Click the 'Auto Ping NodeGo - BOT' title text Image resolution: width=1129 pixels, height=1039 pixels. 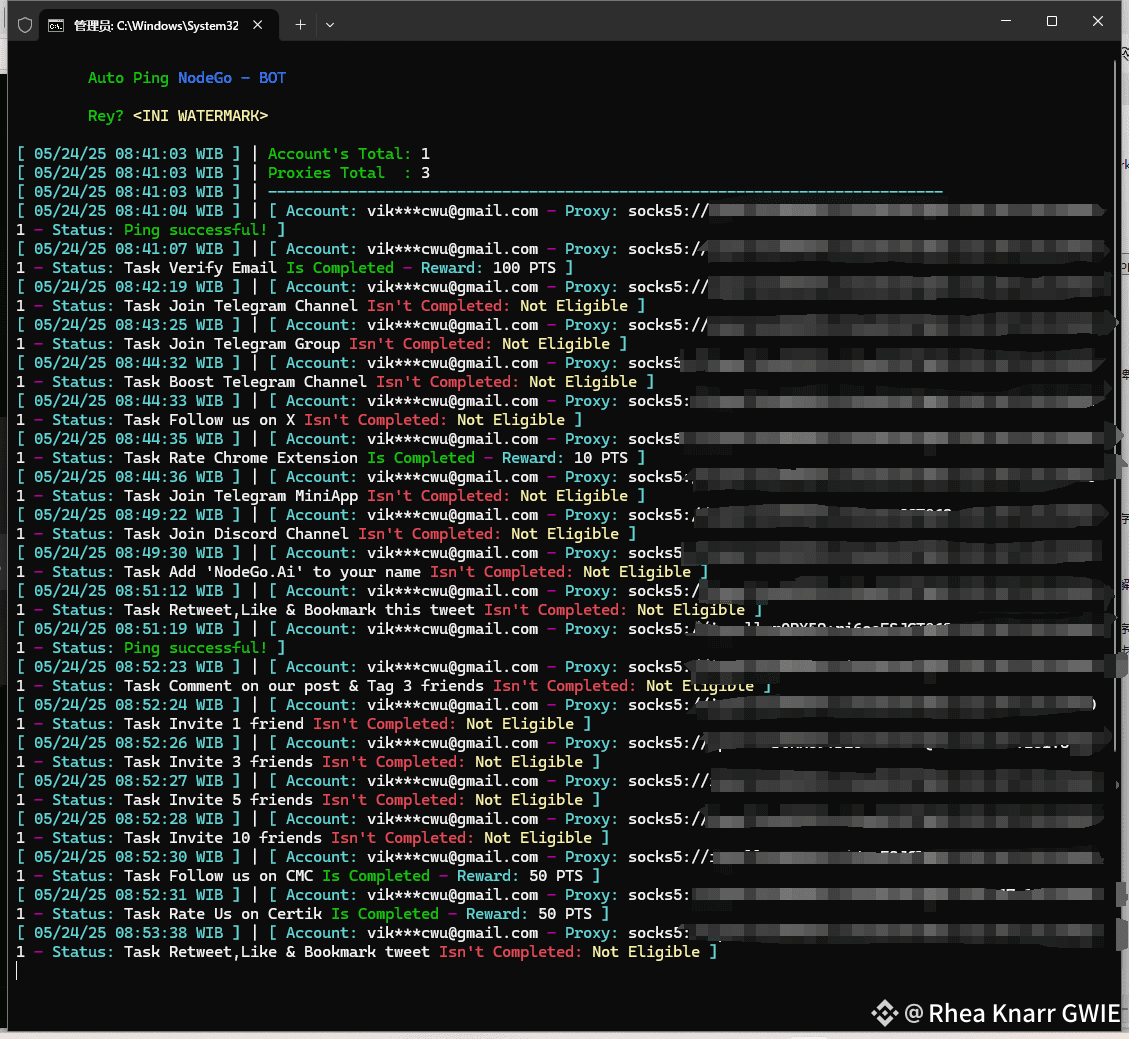(186, 78)
